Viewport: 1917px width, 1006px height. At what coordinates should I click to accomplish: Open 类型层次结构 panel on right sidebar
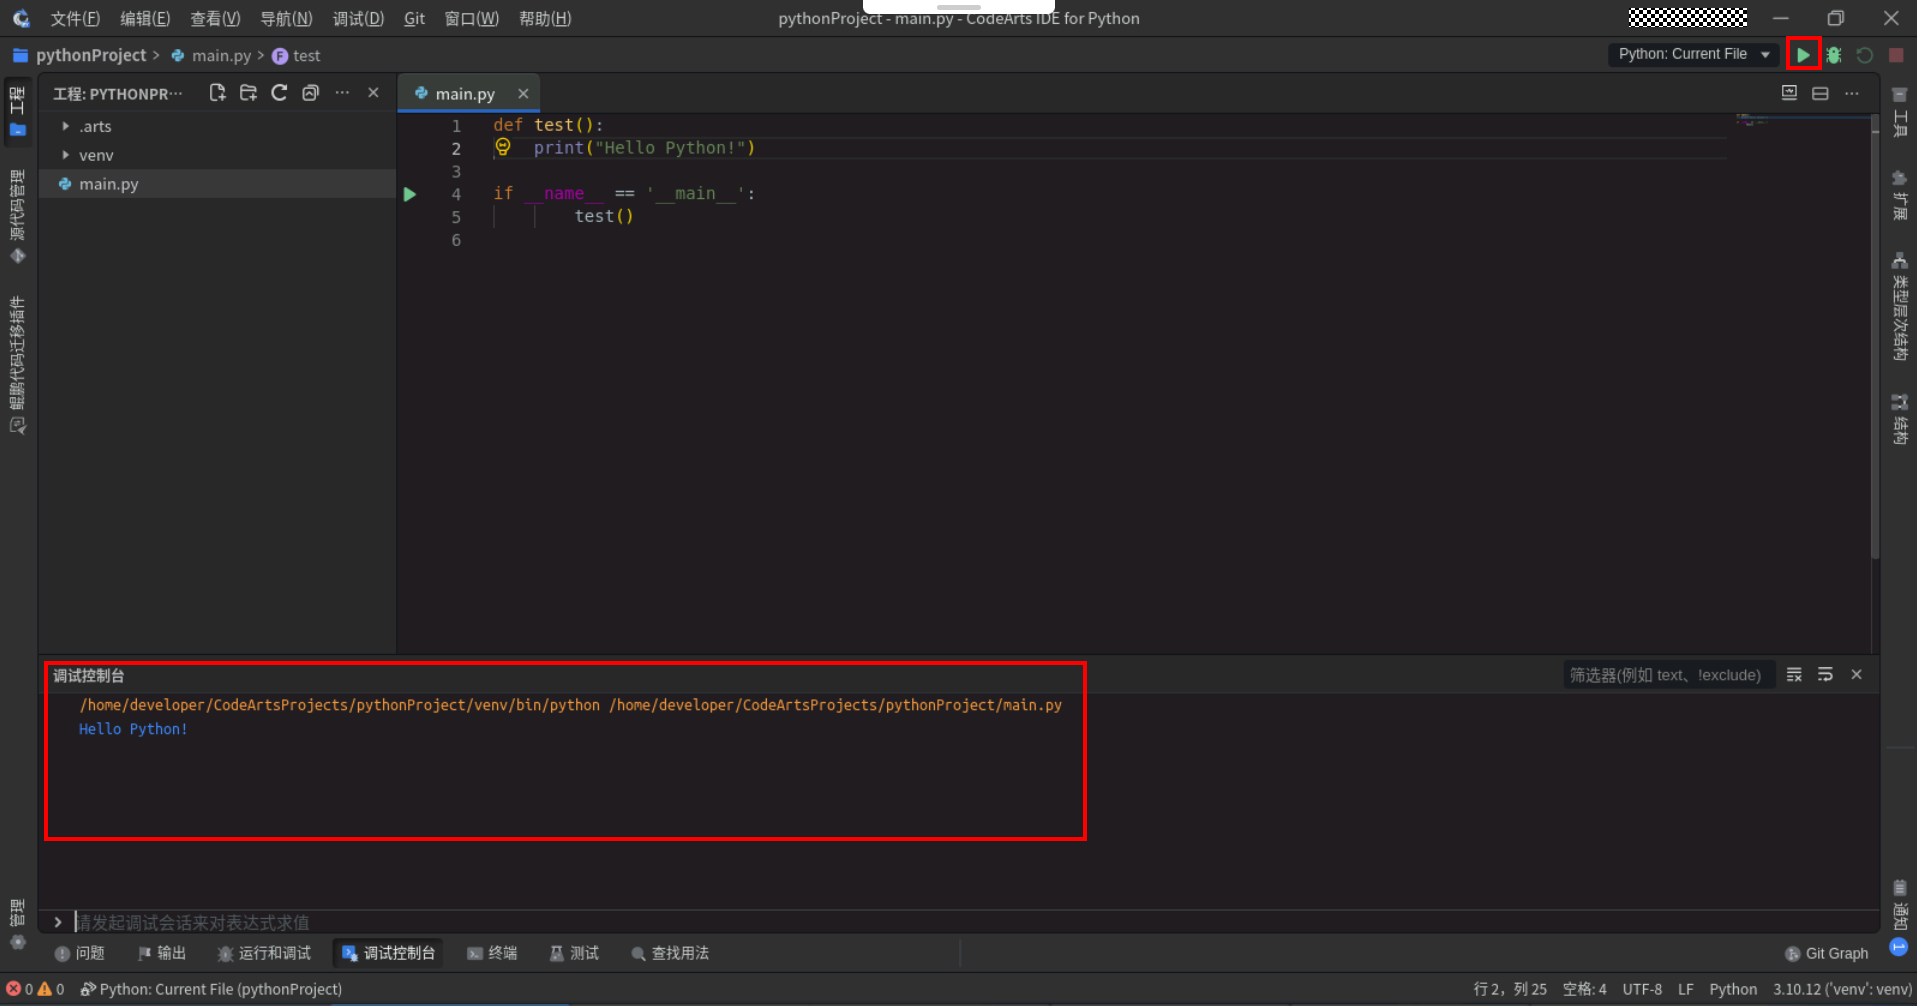pos(1900,306)
